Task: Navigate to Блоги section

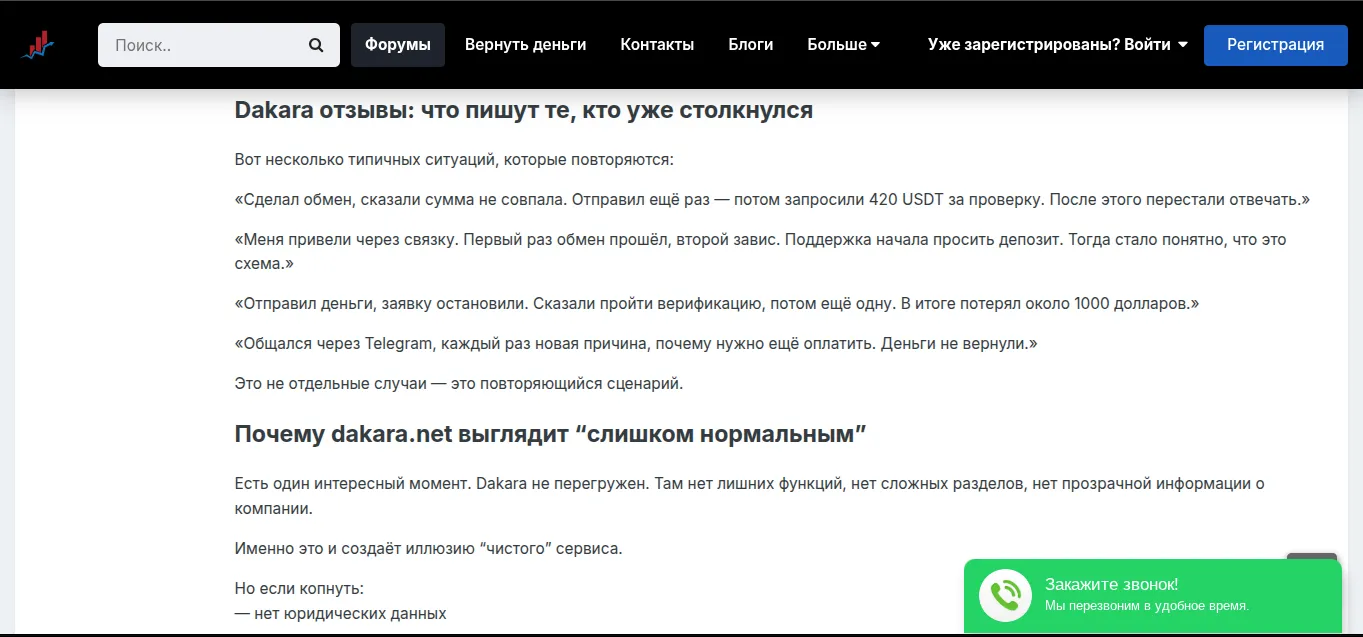Action: point(751,45)
